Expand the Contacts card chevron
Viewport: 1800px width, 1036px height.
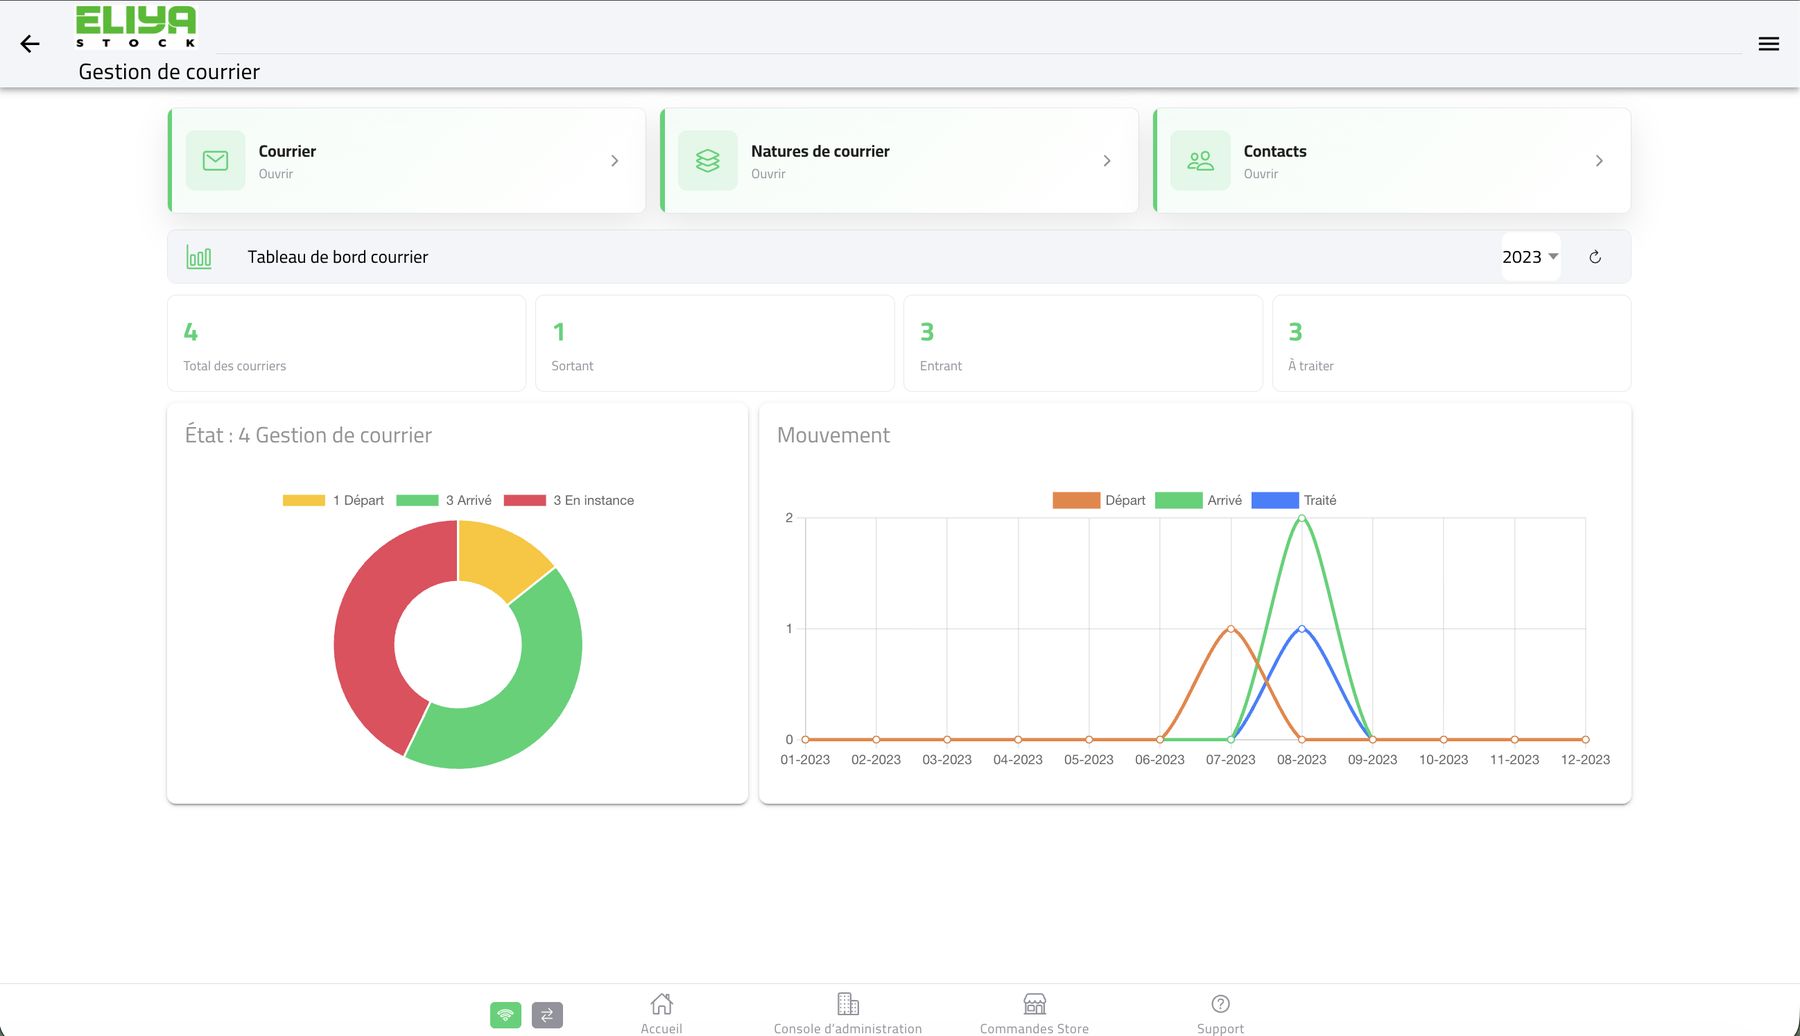[x=1599, y=160]
